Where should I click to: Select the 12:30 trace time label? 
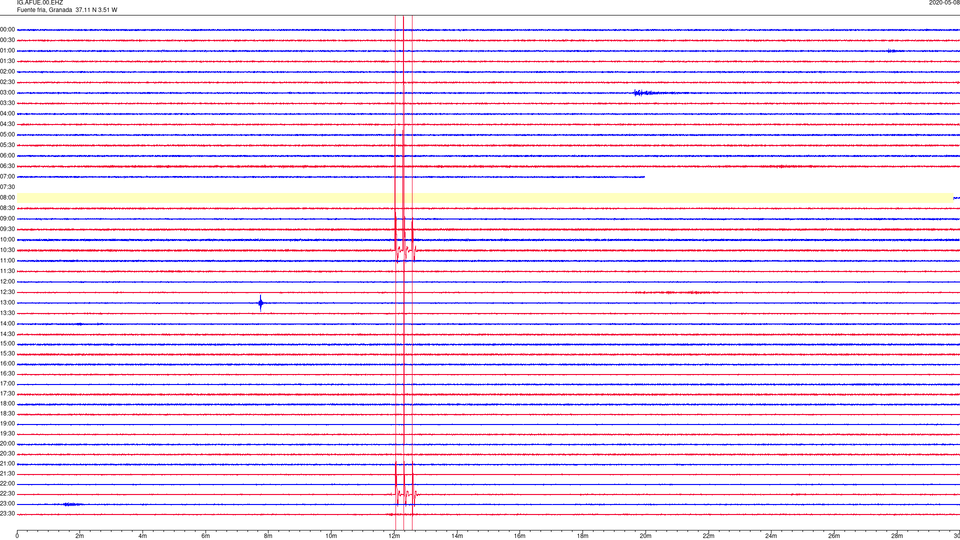point(7,292)
